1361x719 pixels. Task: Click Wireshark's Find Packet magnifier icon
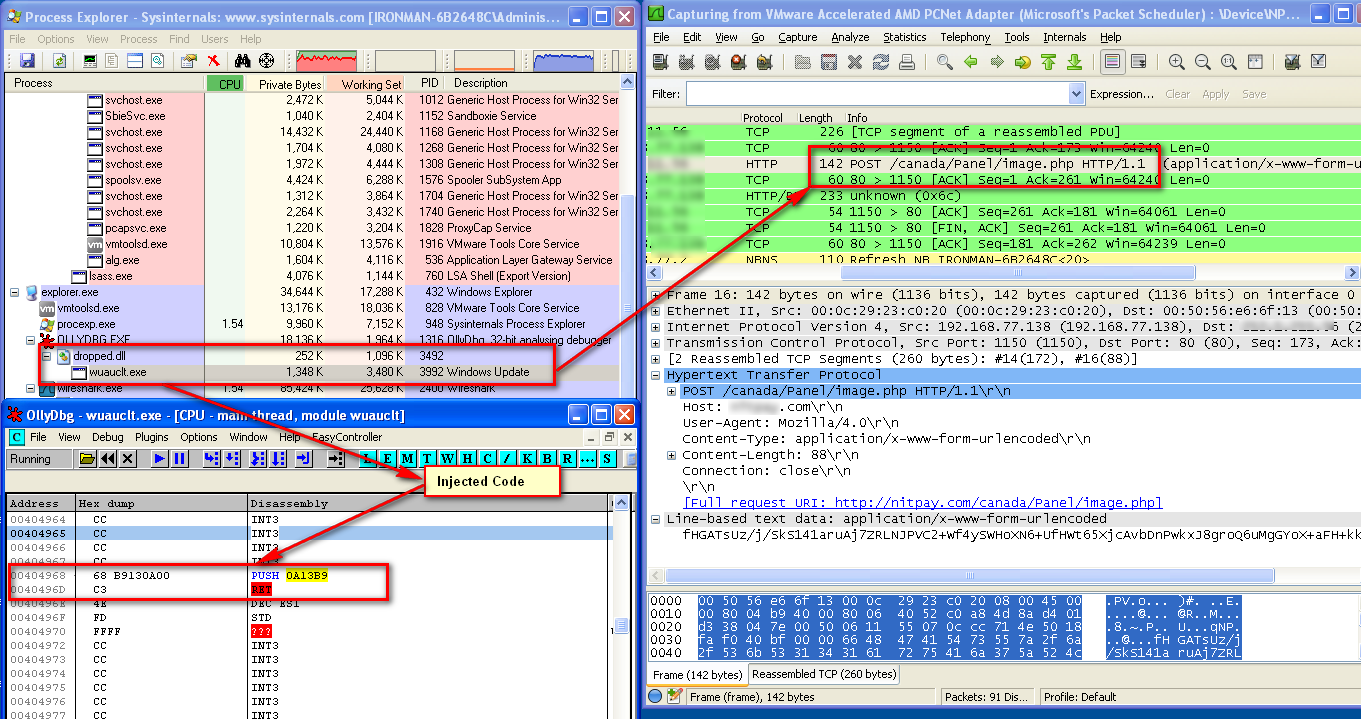click(944, 62)
